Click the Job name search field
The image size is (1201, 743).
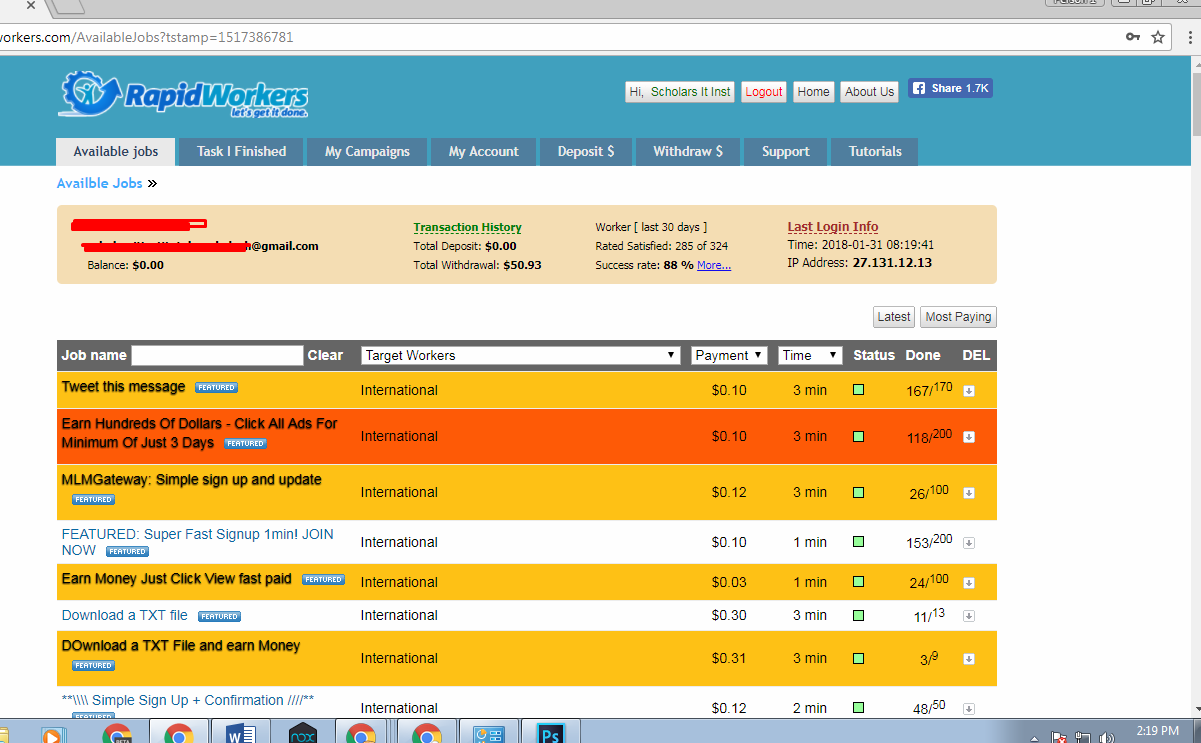[x=217, y=355]
